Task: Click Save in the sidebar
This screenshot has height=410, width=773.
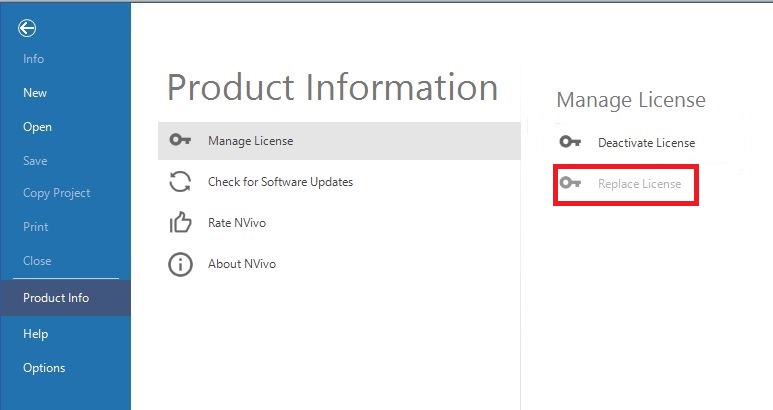Action: (35, 161)
